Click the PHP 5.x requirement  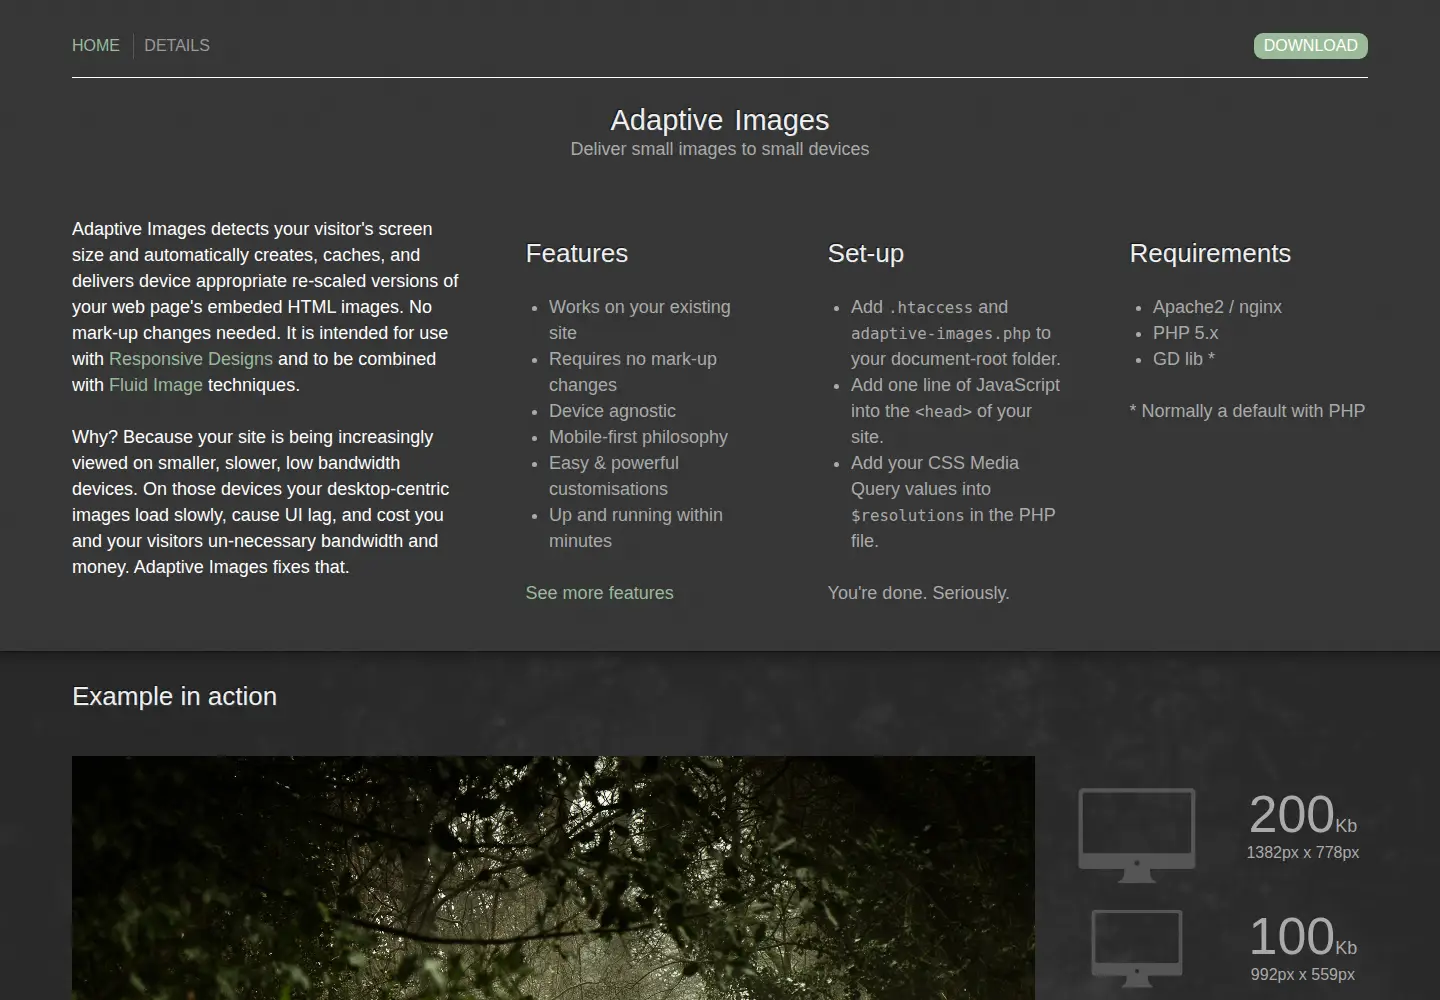coord(1185,333)
